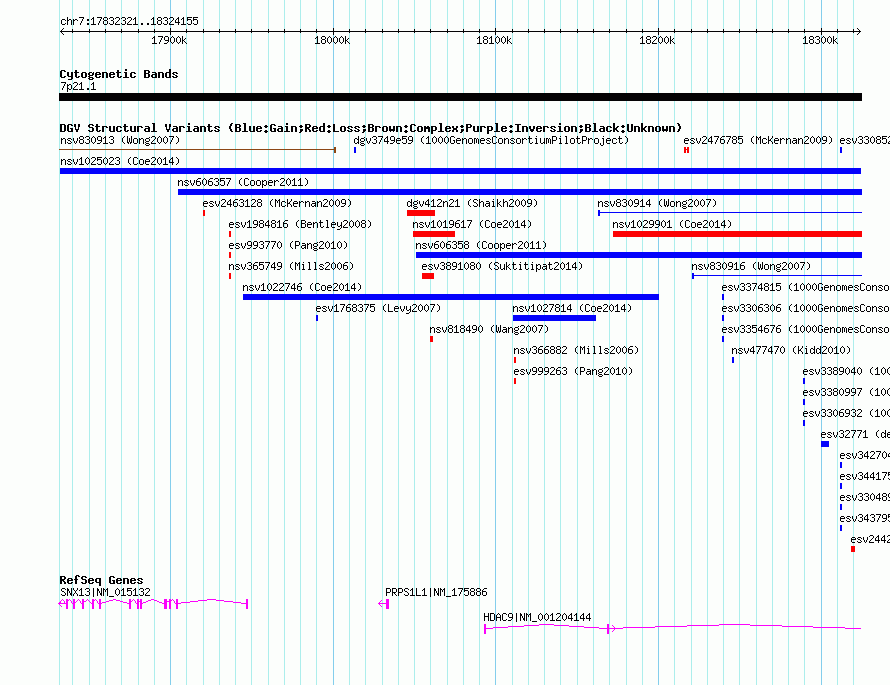Click the PRPS1L1 gene glyph arrow

[x=384, y=604]
